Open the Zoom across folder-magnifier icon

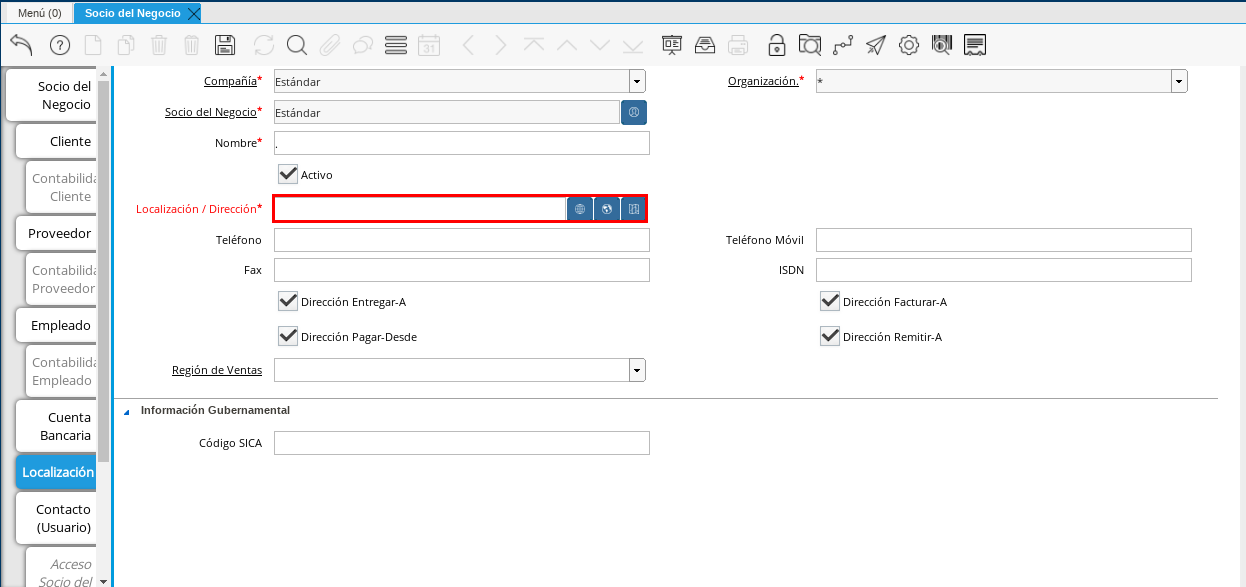pos(810,45)
